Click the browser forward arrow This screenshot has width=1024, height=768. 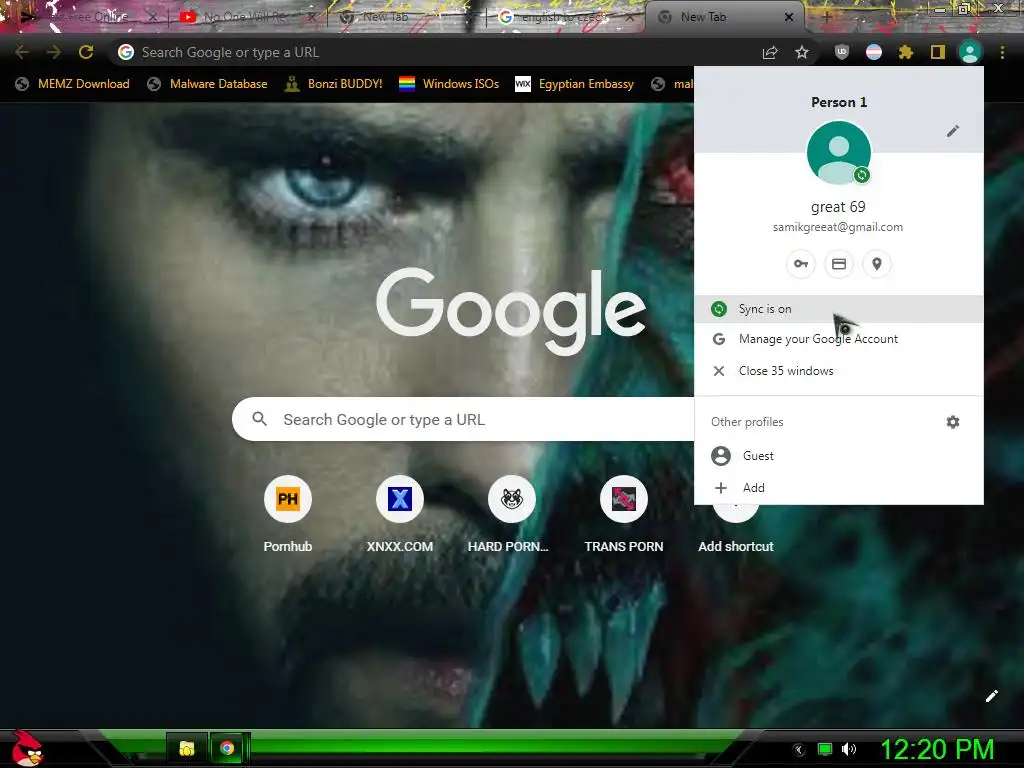click(54, 52)
